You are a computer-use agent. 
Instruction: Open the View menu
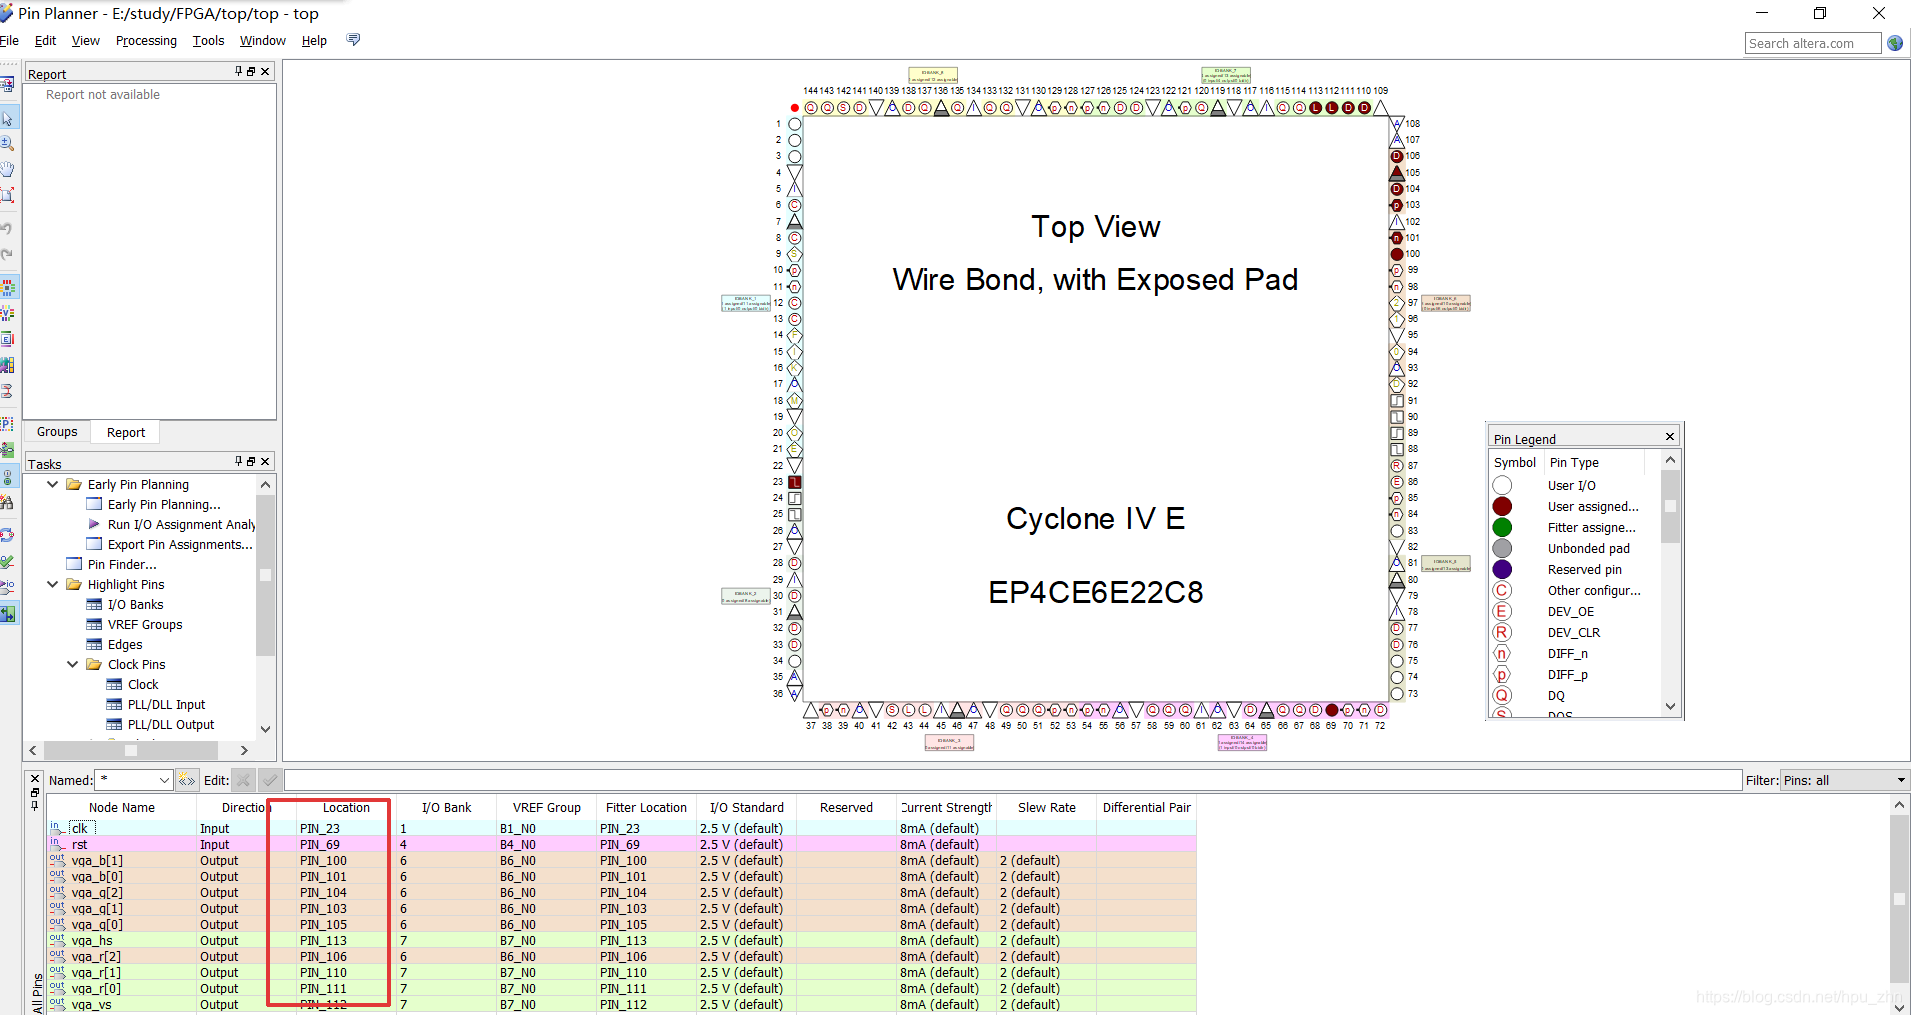tap(86, 41)
